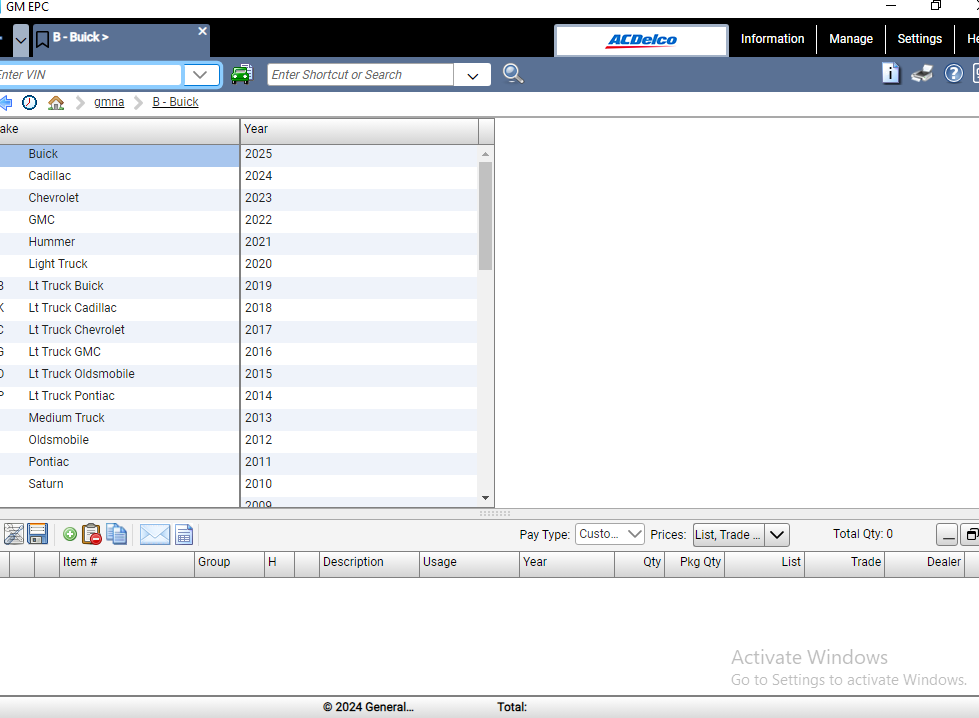Remove item with the clipboard minus icon

[x=91, y=534]
